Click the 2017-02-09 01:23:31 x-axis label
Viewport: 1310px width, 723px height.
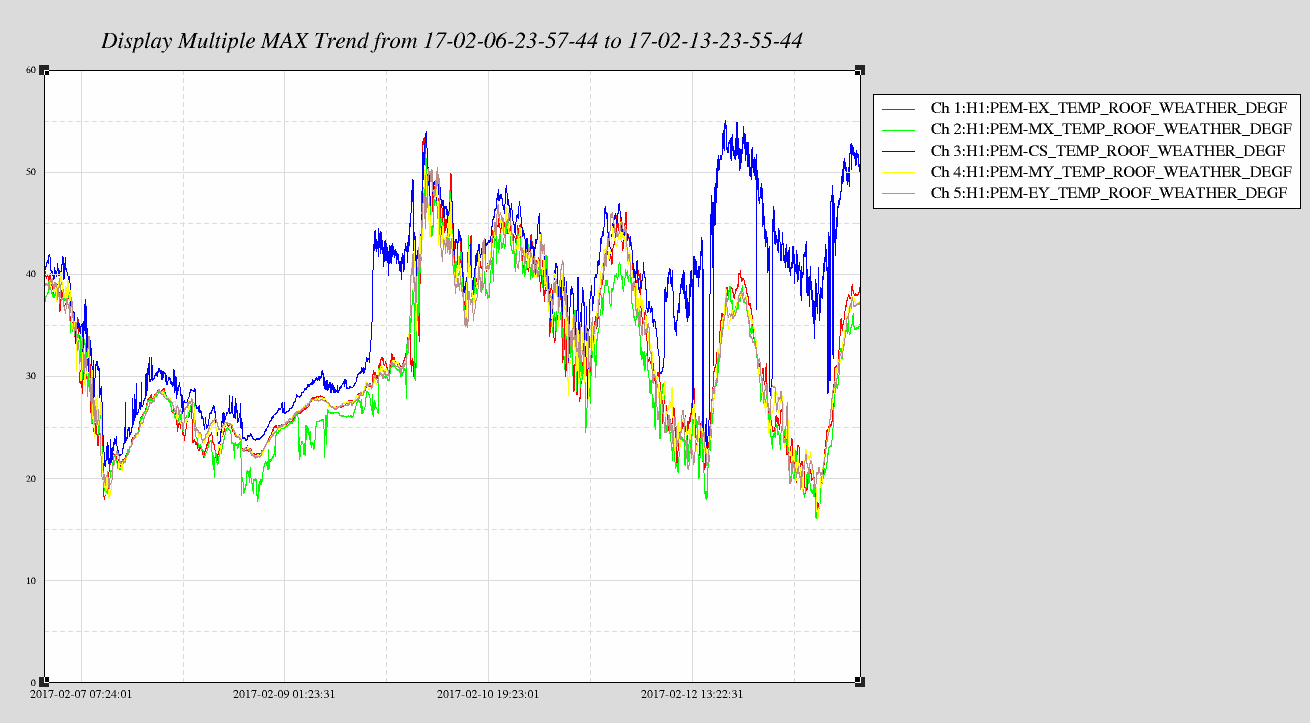tap(284, 693)
